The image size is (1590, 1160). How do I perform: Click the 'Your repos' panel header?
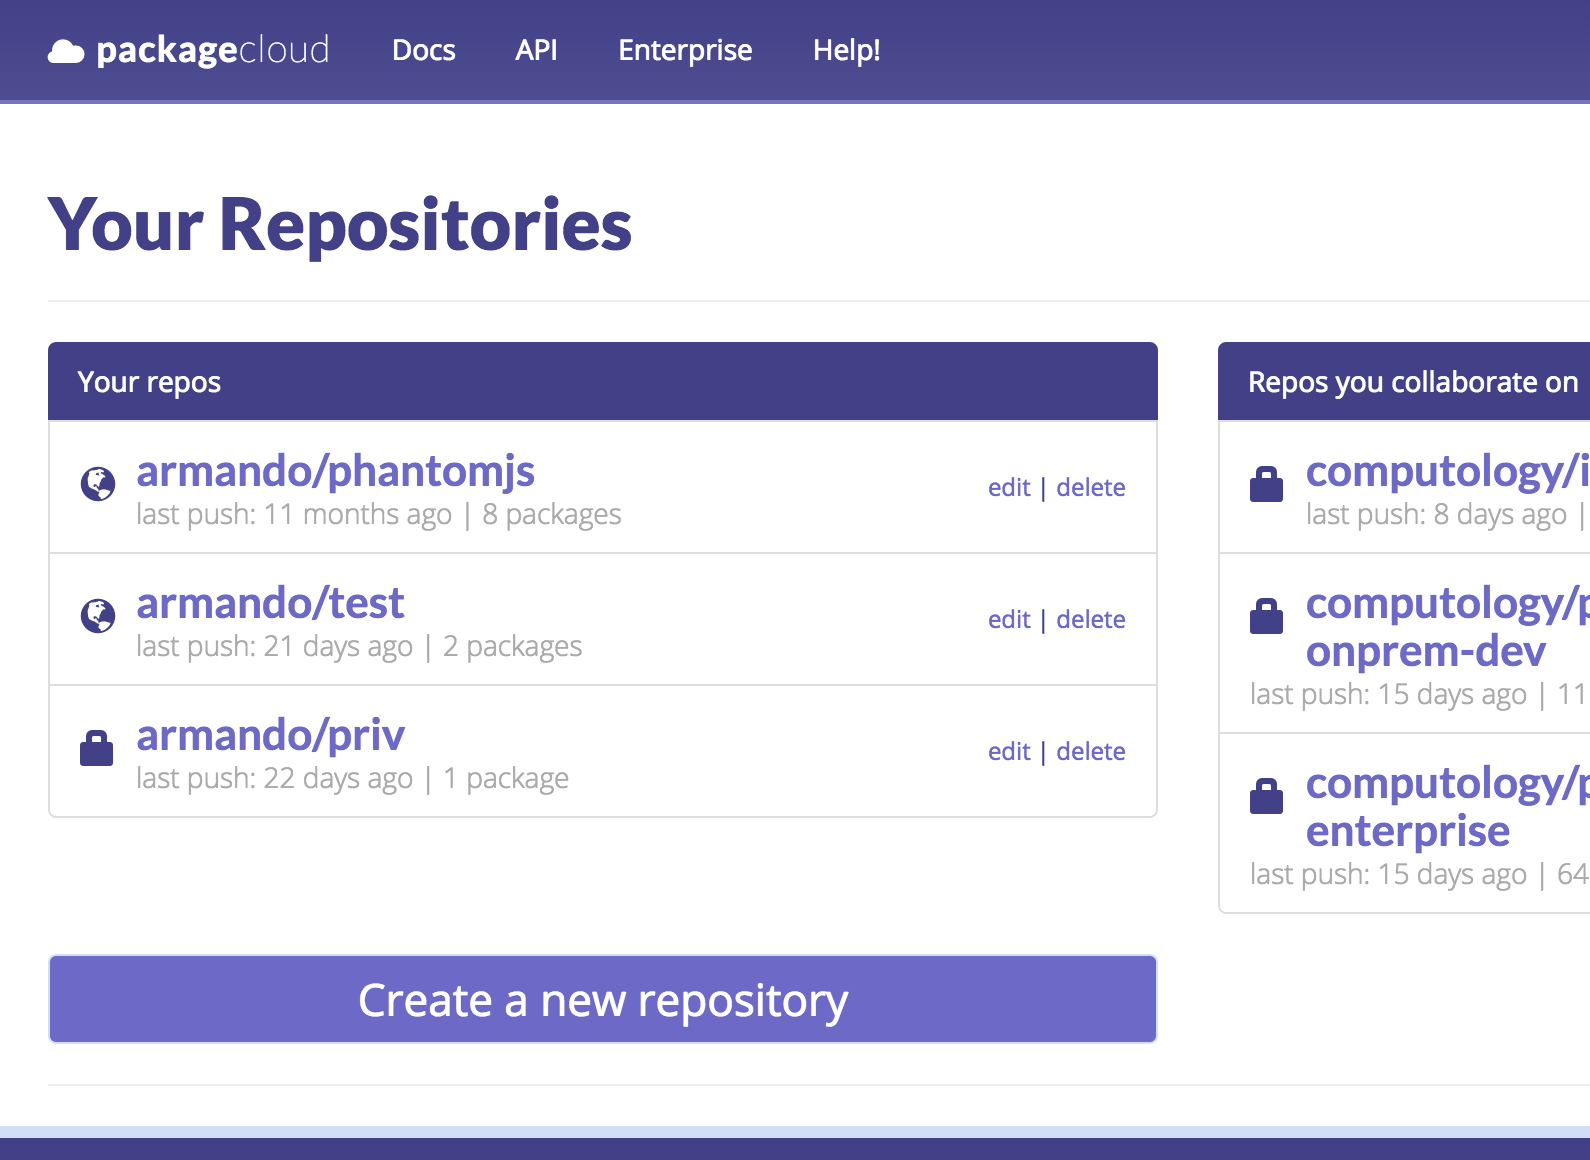(x=603, y=381)
